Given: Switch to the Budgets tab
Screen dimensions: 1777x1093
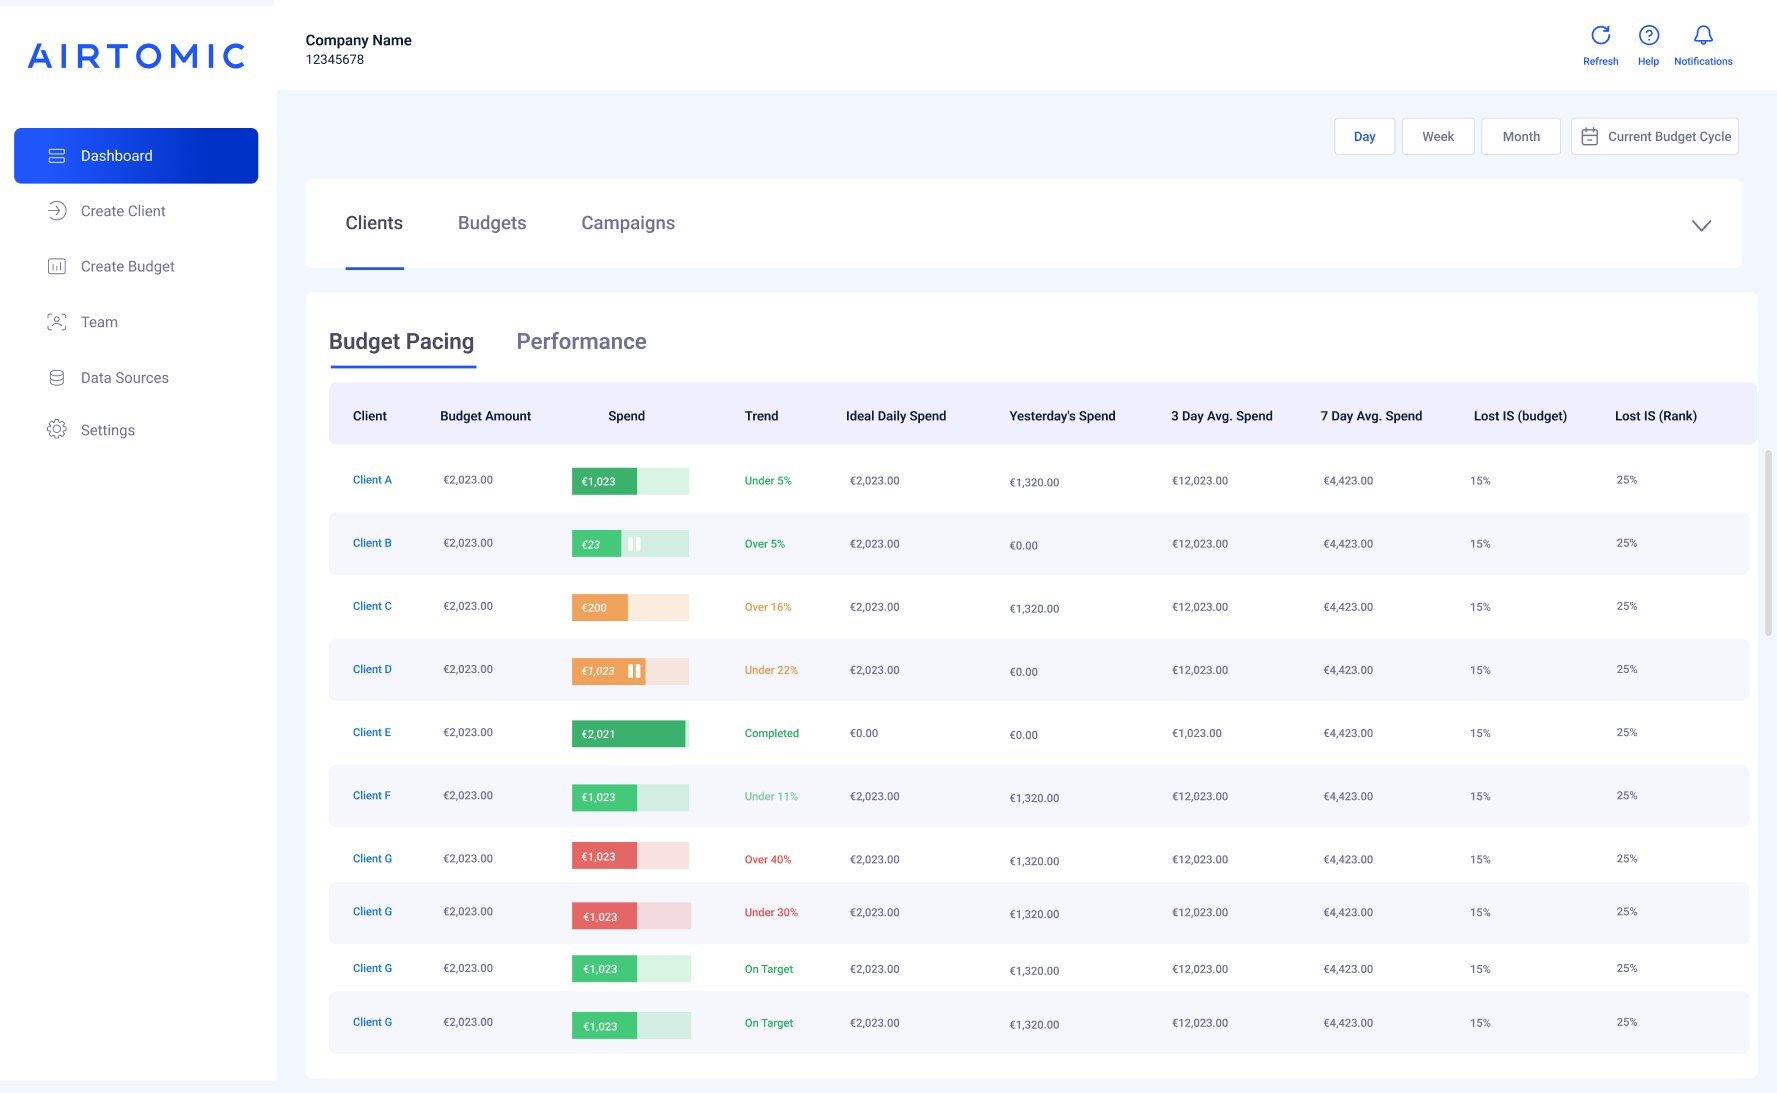Looking at the screenshot, I should coord(492,223).
